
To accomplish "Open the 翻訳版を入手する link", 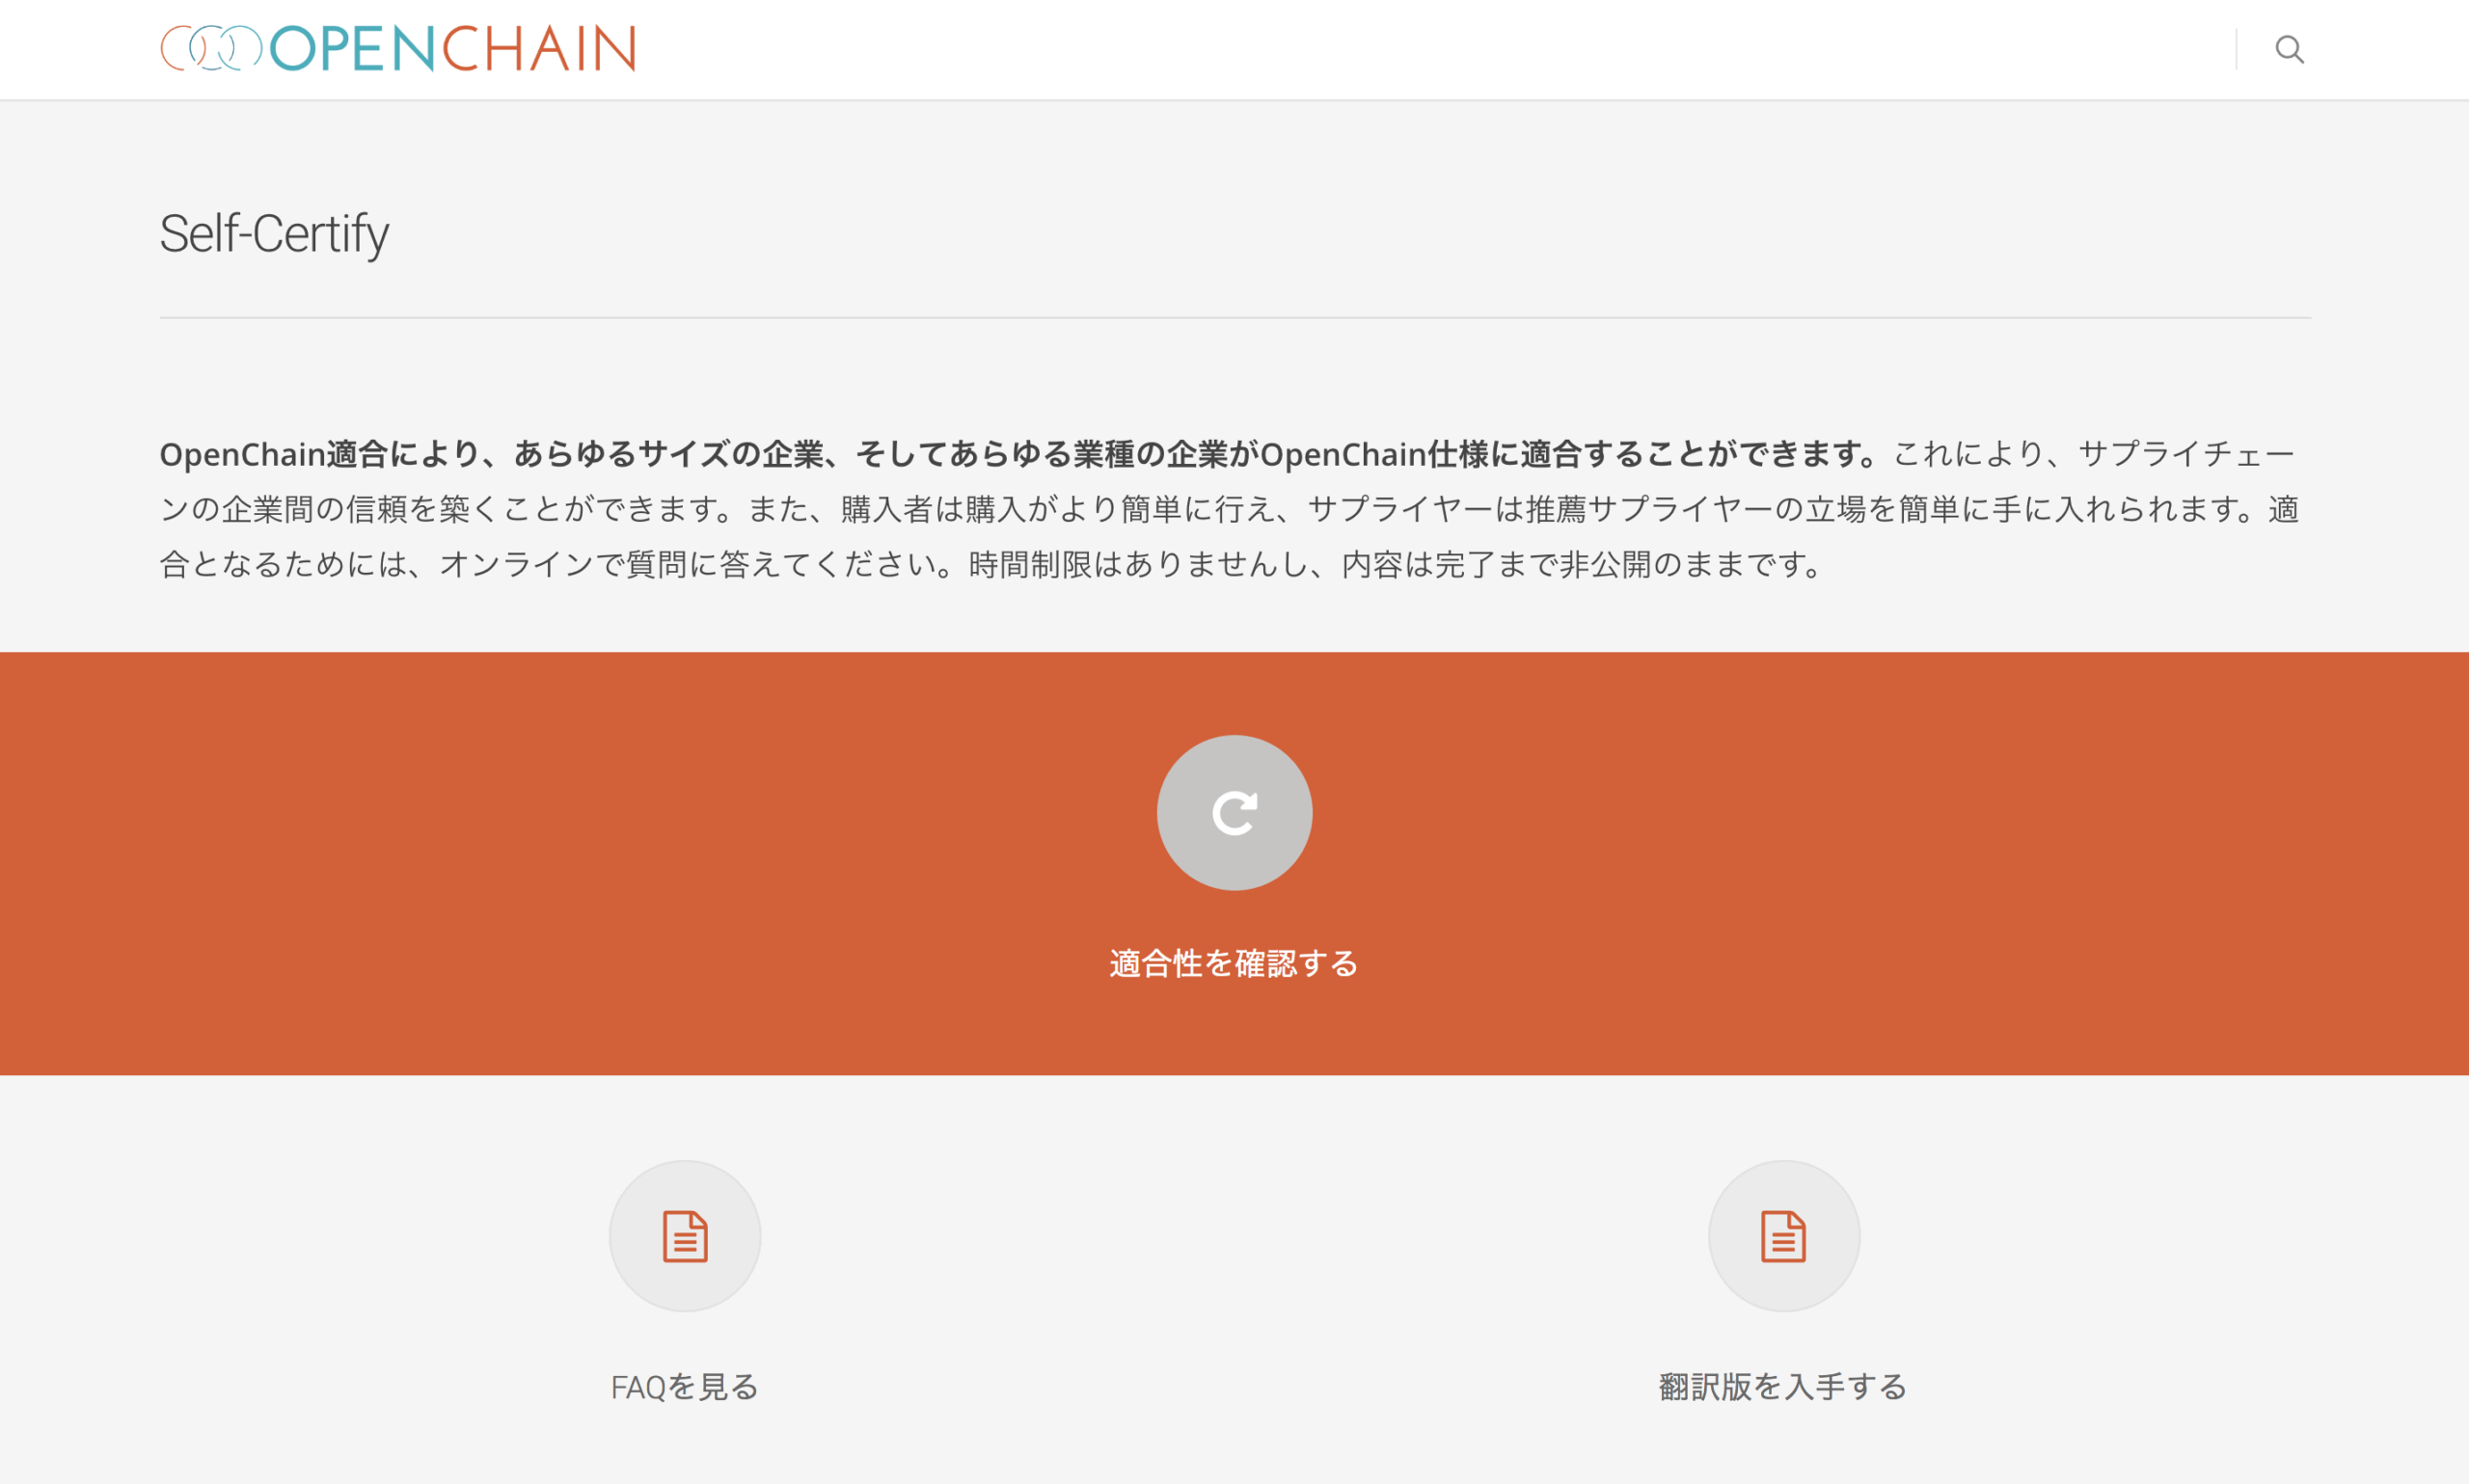I will [1784, 1387].
